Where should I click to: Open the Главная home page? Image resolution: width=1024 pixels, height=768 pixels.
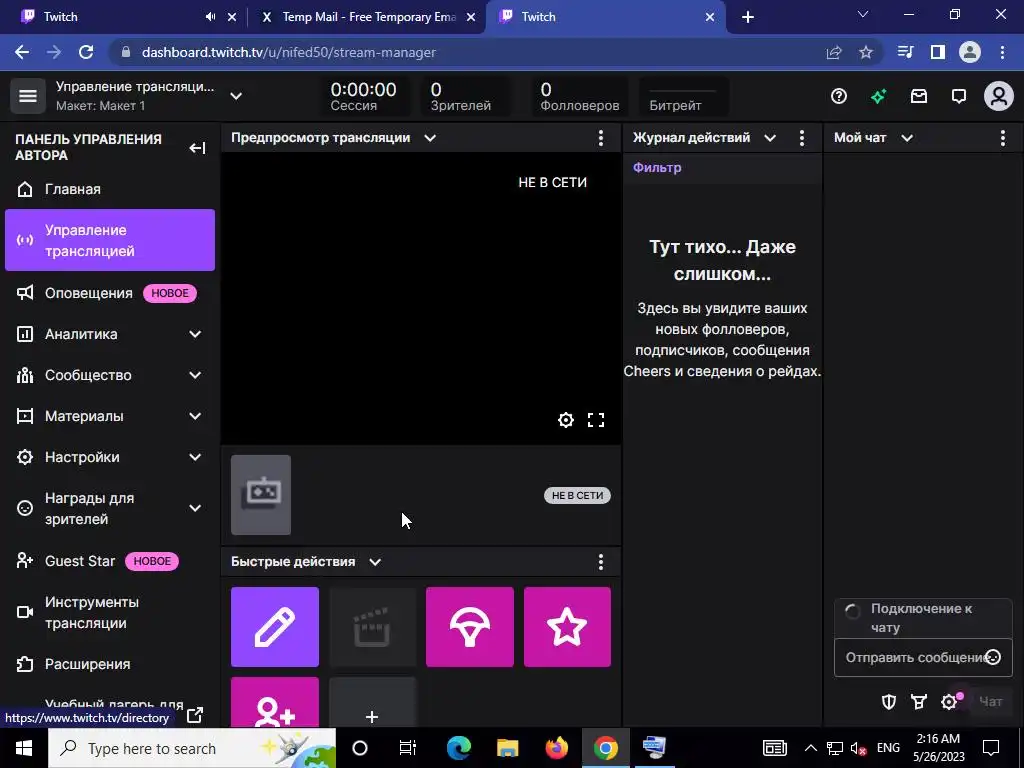[x=110, y=189]
